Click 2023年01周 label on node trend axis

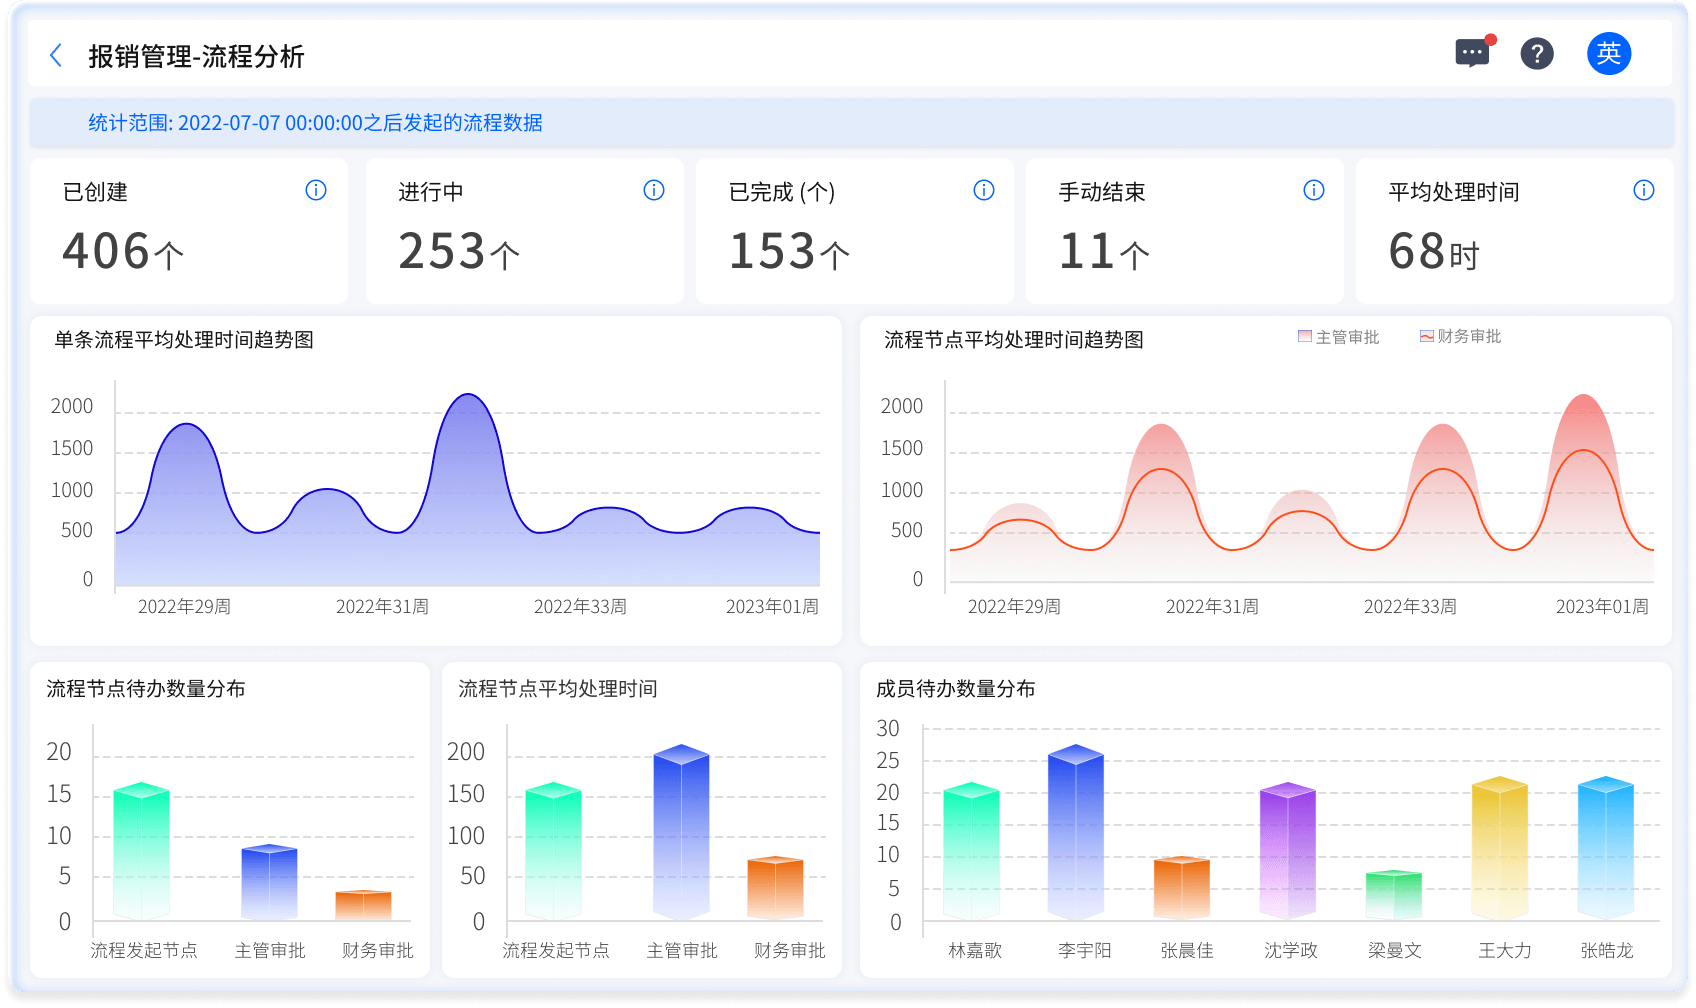1602,607
